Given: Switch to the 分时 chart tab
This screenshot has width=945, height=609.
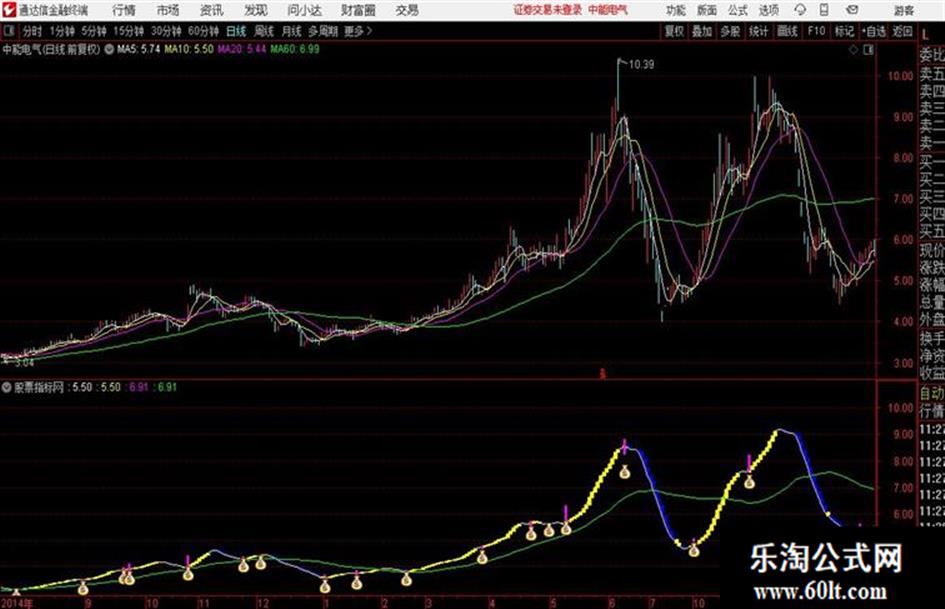Looking at the screenshot, I should 32,31.
